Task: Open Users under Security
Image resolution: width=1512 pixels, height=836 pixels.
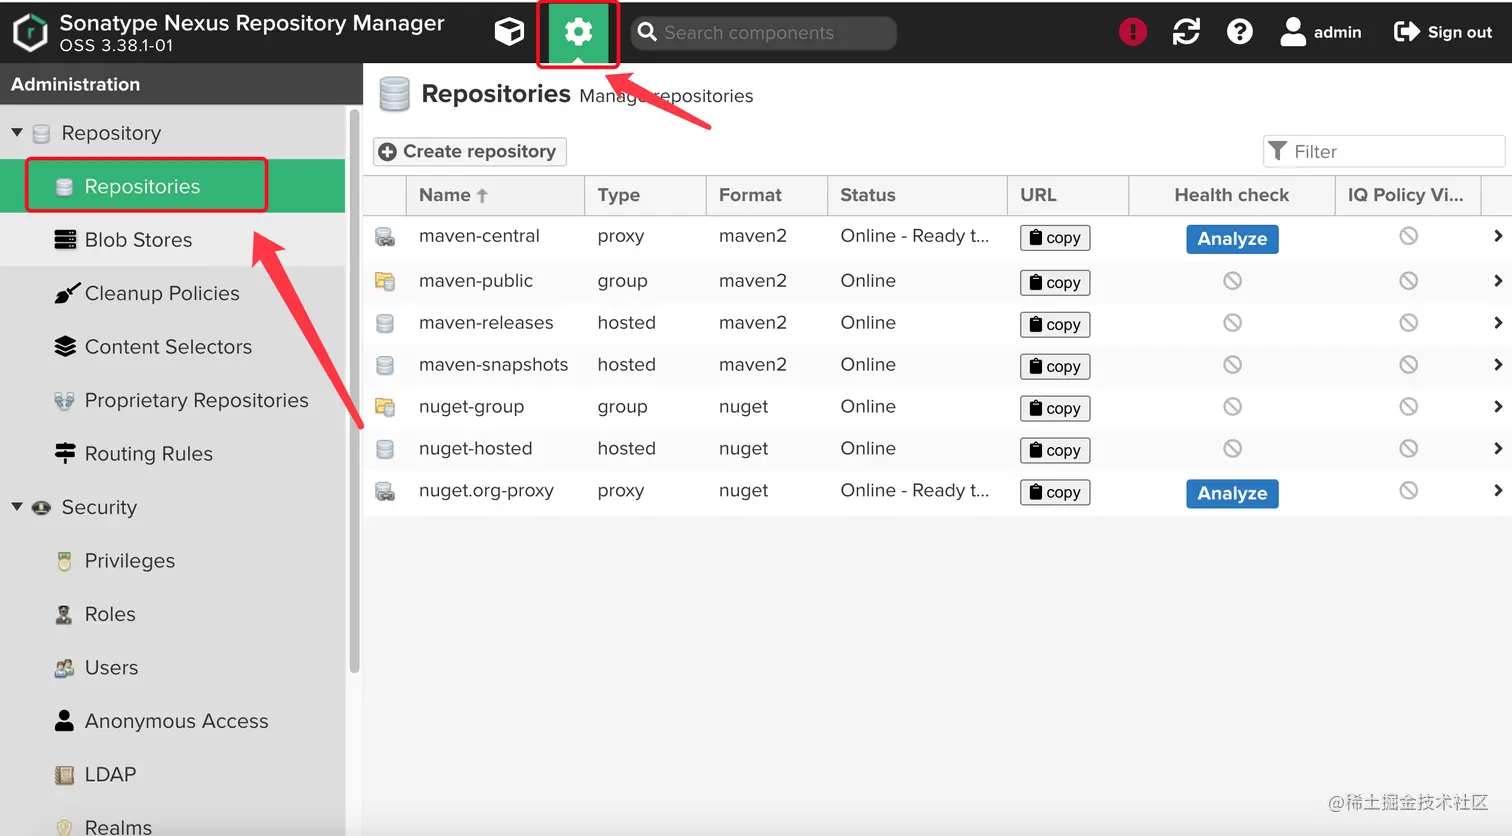Action: [x=172, y=668]
